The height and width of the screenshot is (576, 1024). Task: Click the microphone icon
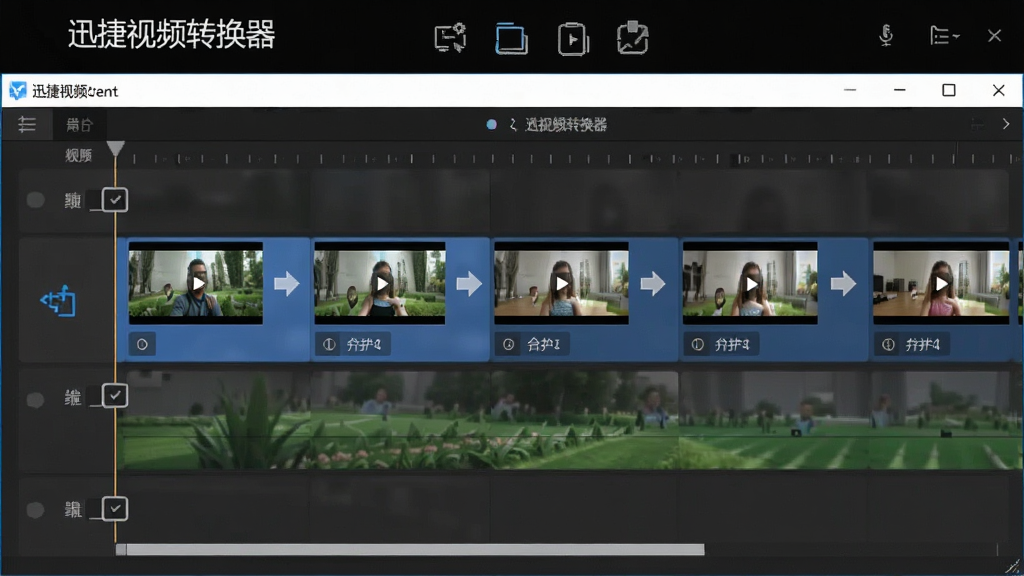pos(886,35)
